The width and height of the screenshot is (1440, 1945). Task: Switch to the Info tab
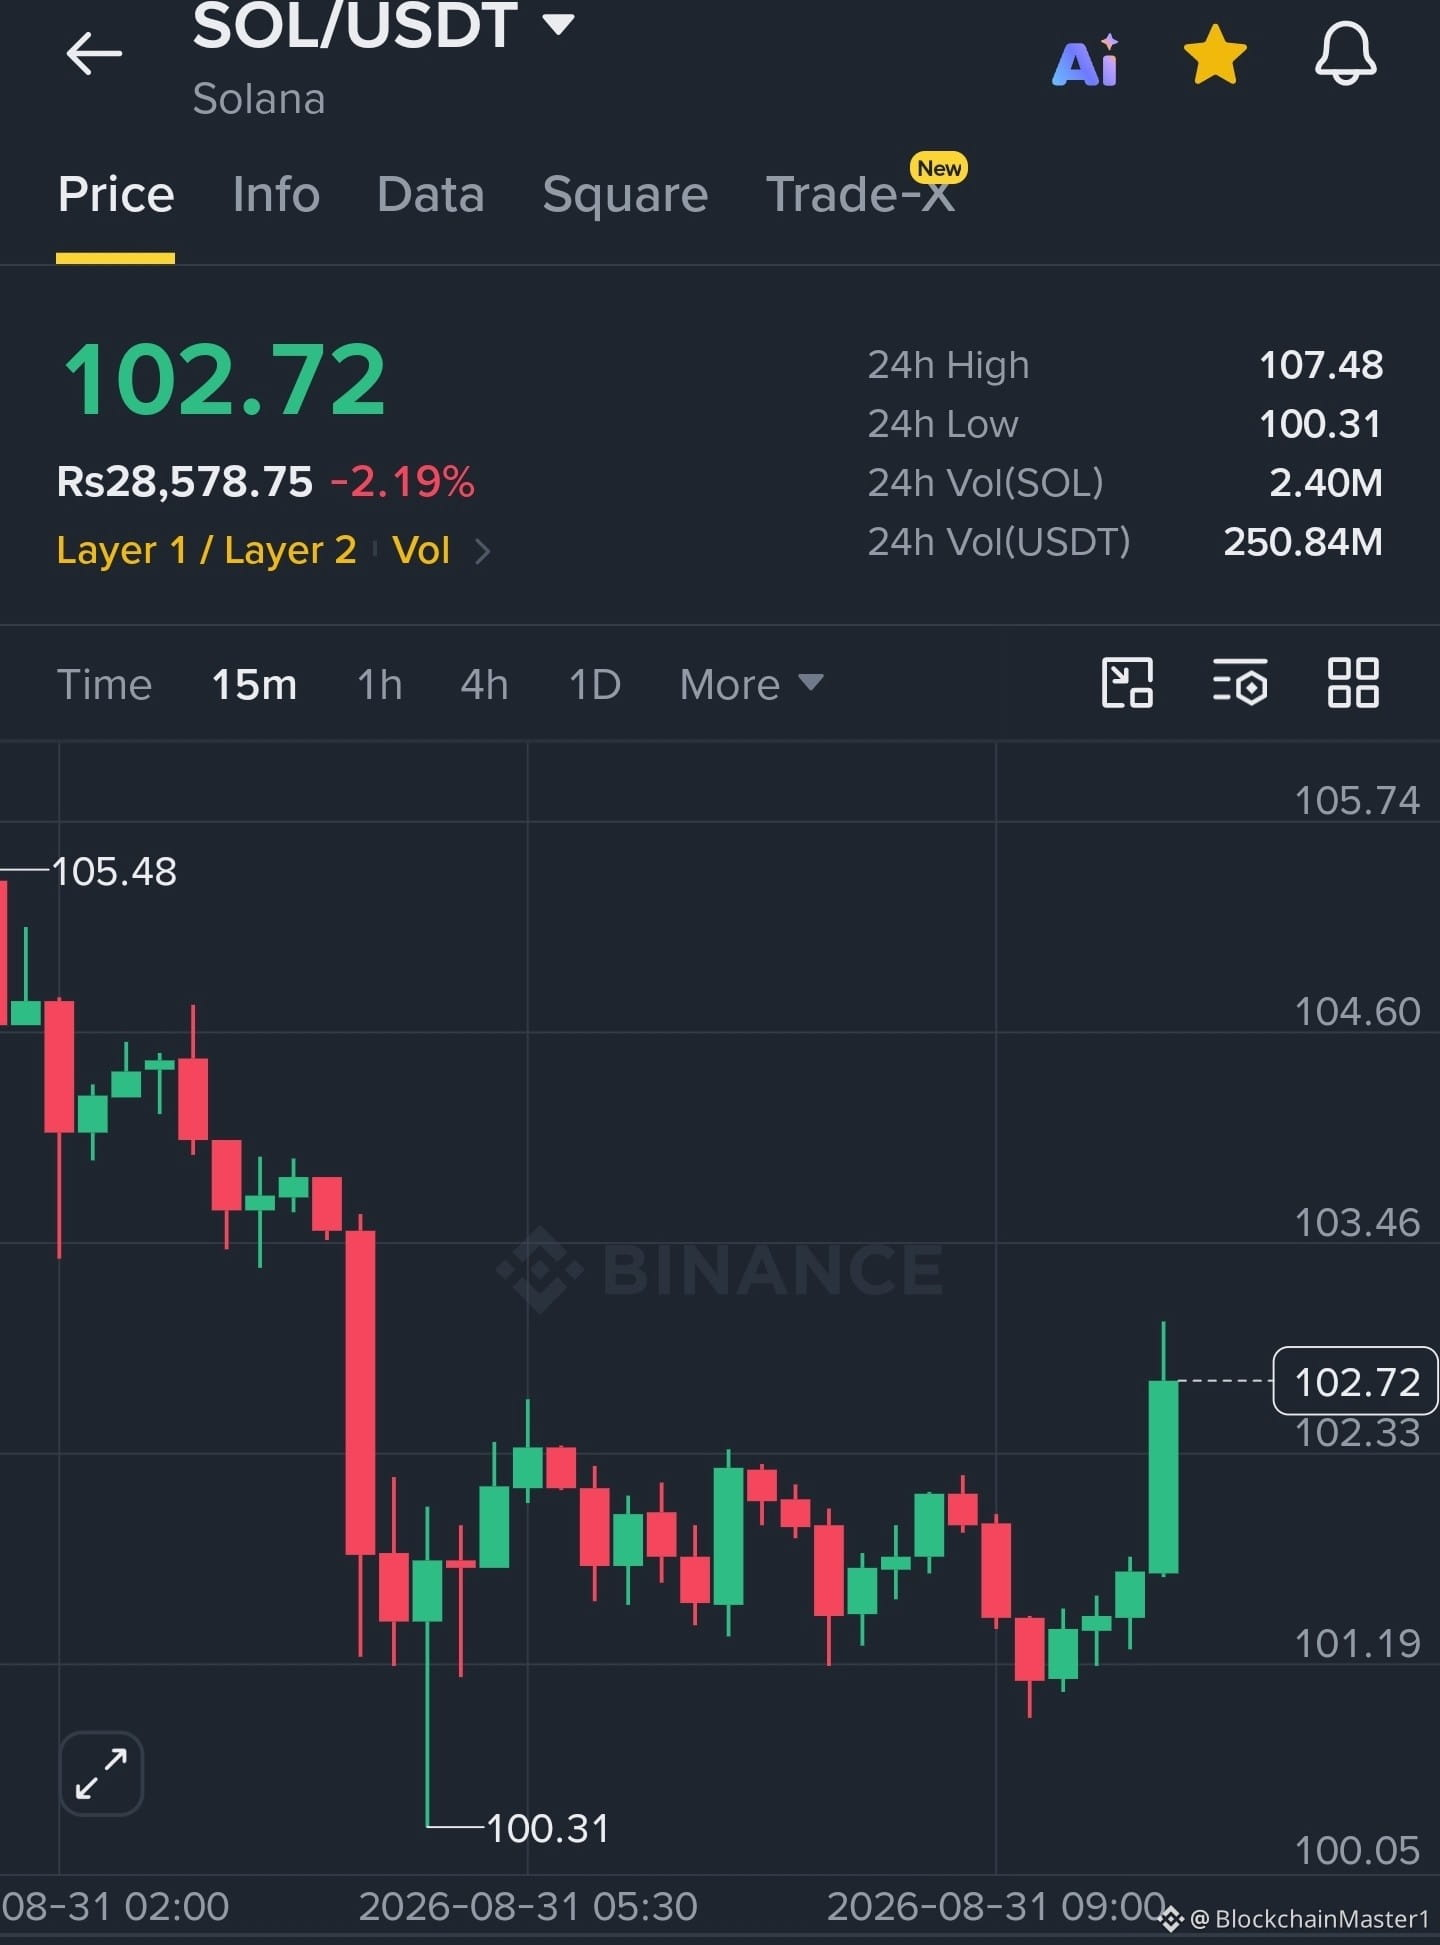276,194
